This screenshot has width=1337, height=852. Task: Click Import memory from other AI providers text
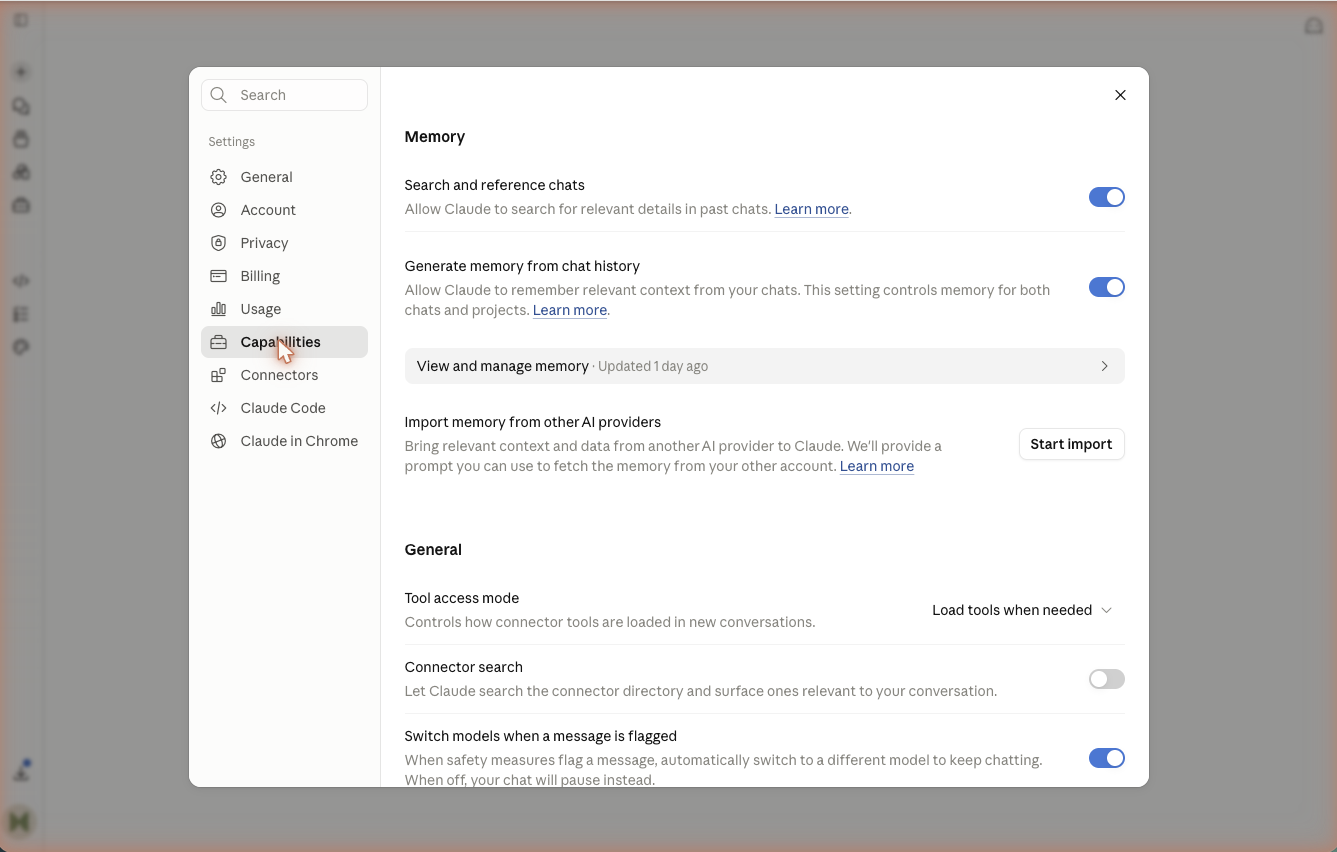point(533,422)
